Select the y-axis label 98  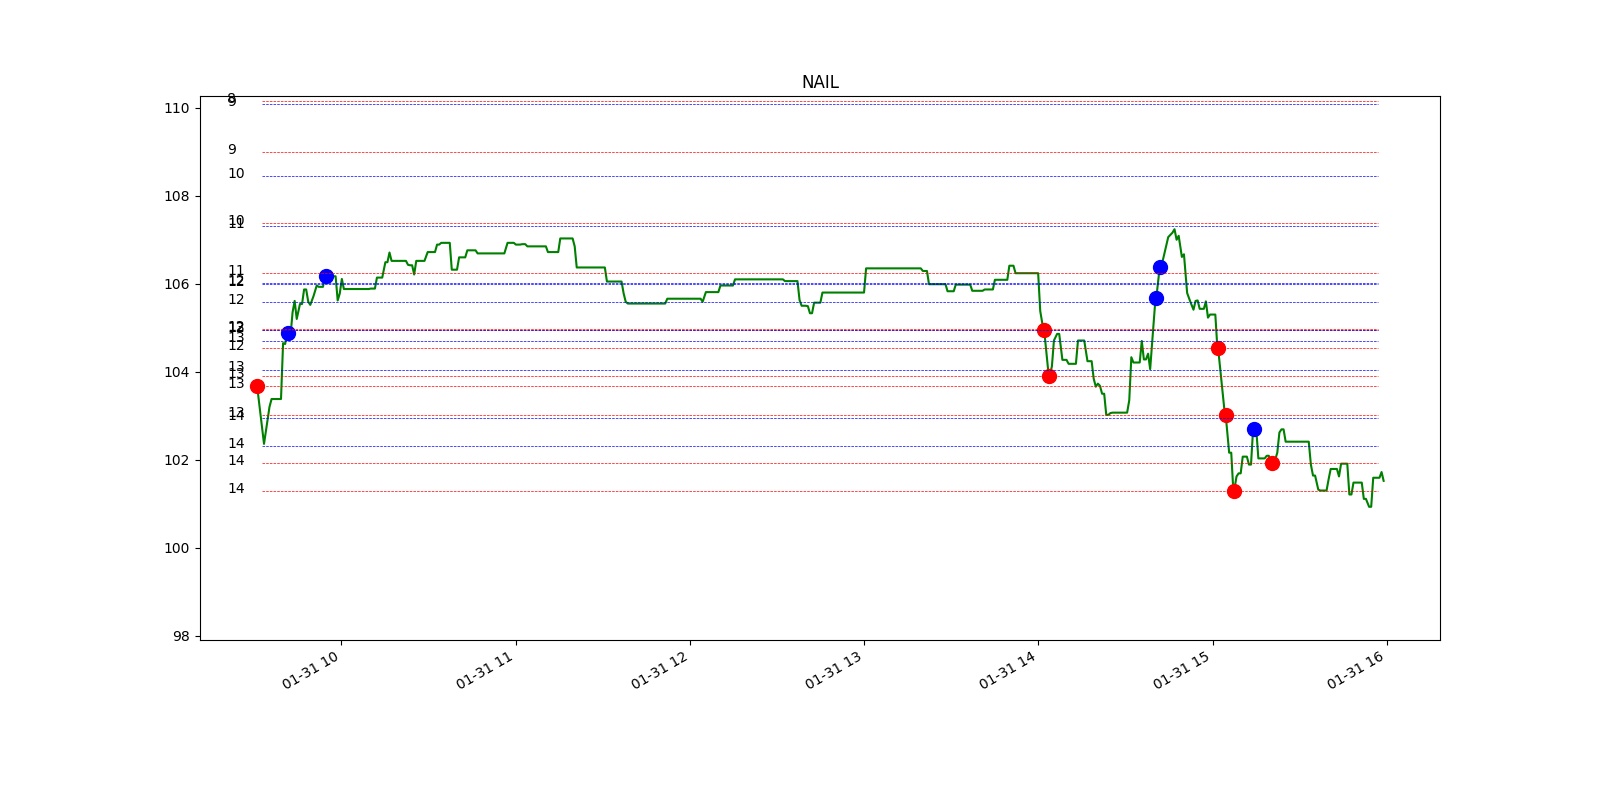pos(181,636)
